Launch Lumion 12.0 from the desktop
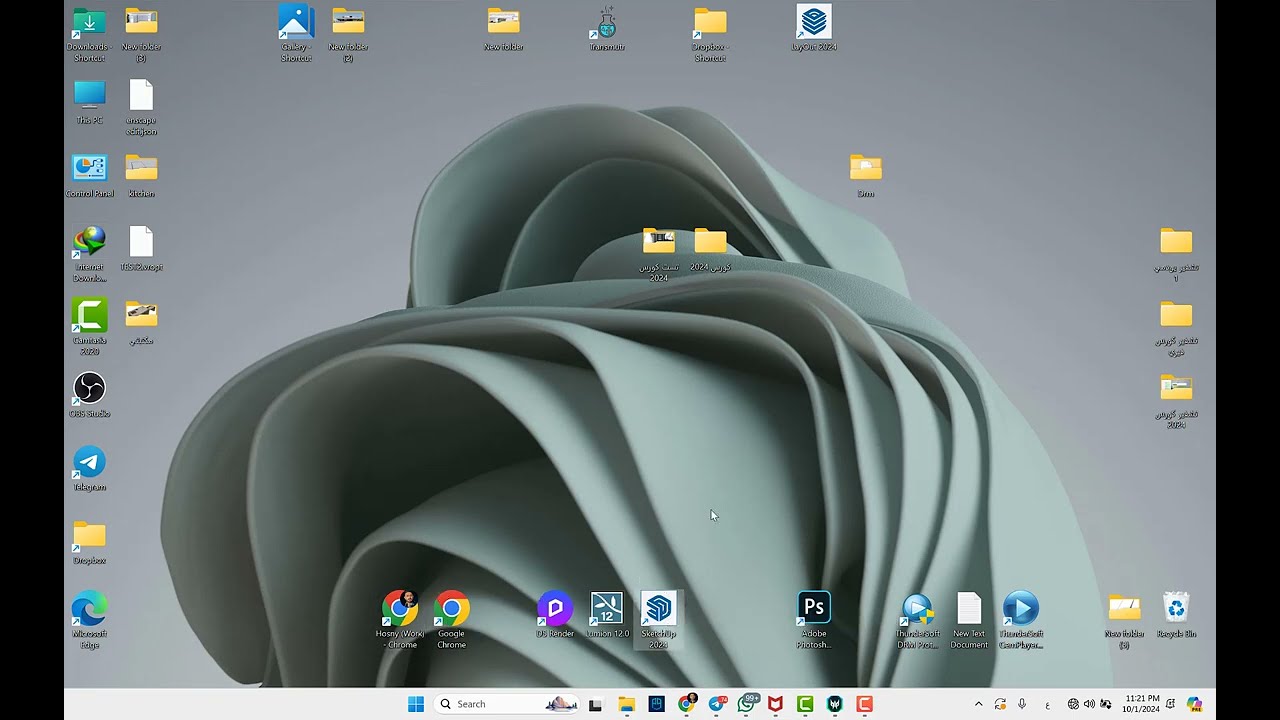This screenshot has height=720, width=1280. [x=607, y=615]
